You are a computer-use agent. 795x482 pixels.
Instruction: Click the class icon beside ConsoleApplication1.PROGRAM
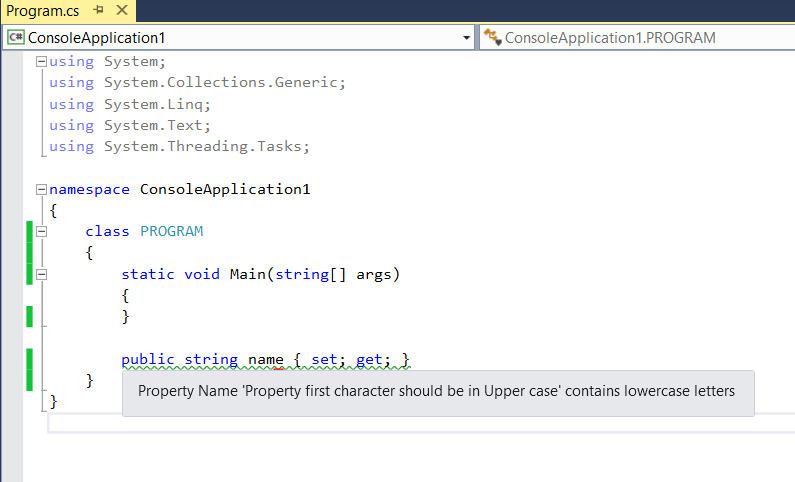coord(492,37)
